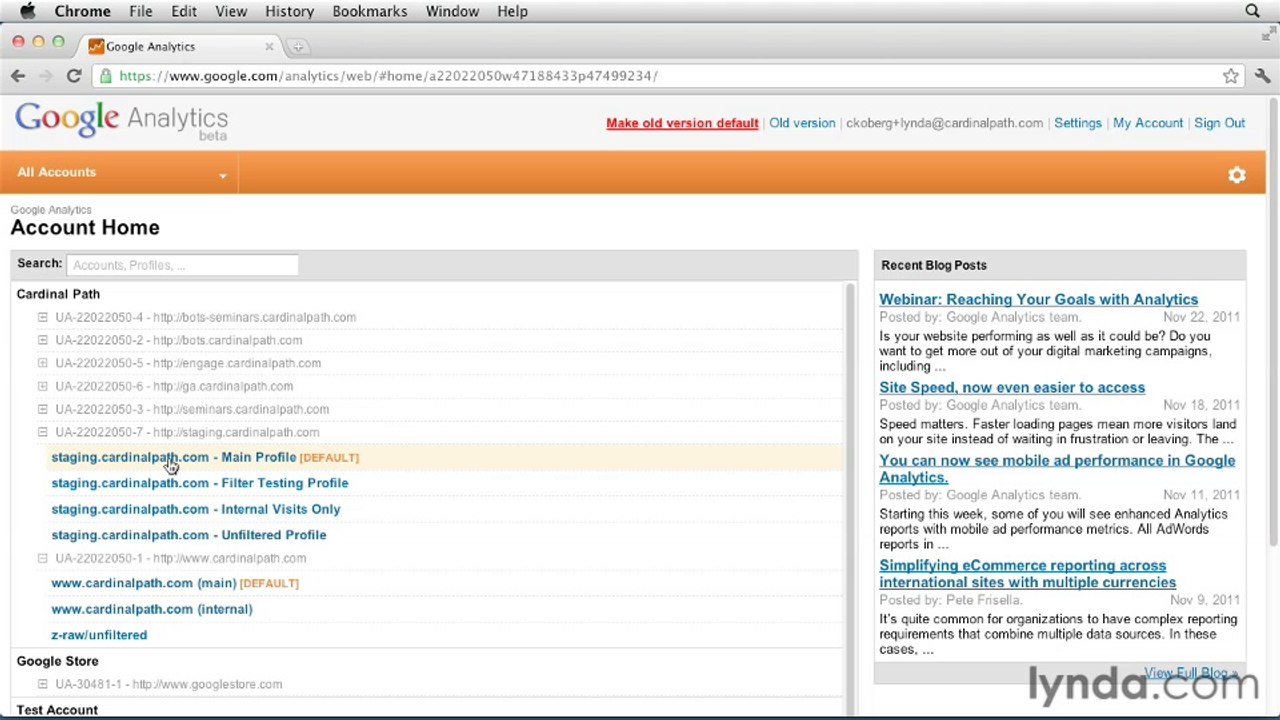Open the Window menu
The width and height of the screenshot is (1280, 720).
pos(452,11)
